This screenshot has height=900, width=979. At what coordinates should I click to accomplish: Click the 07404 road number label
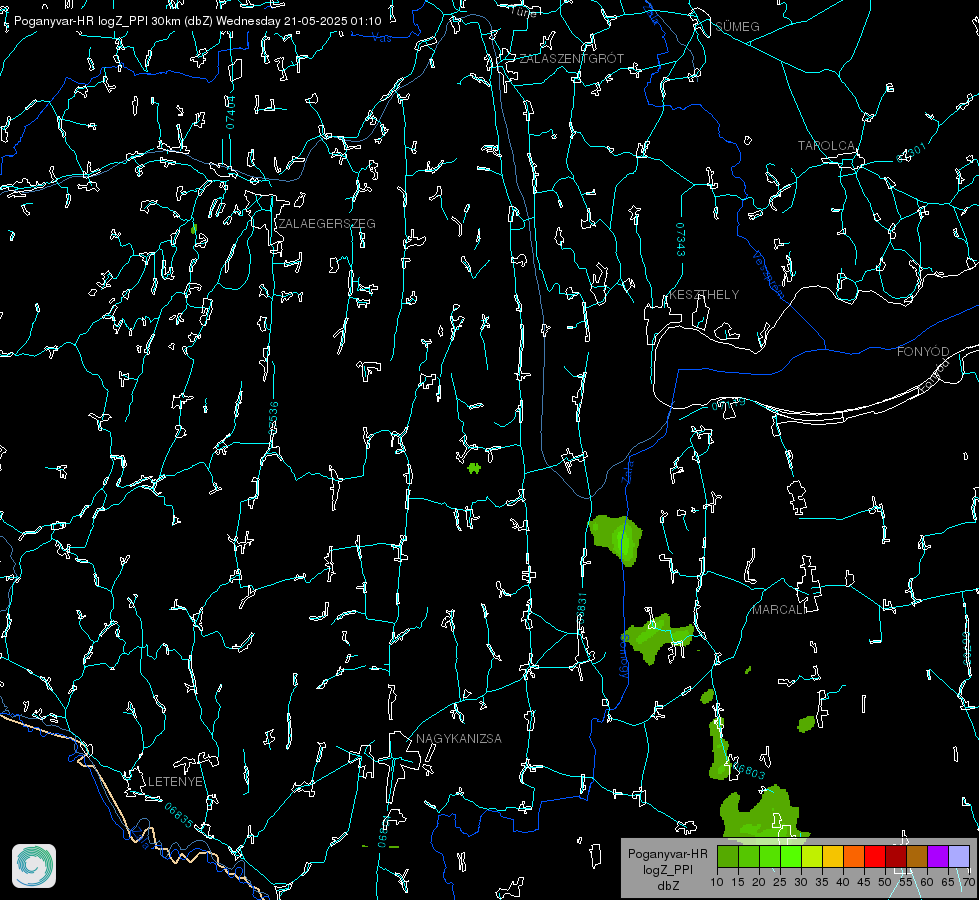(x=231, y=112)
